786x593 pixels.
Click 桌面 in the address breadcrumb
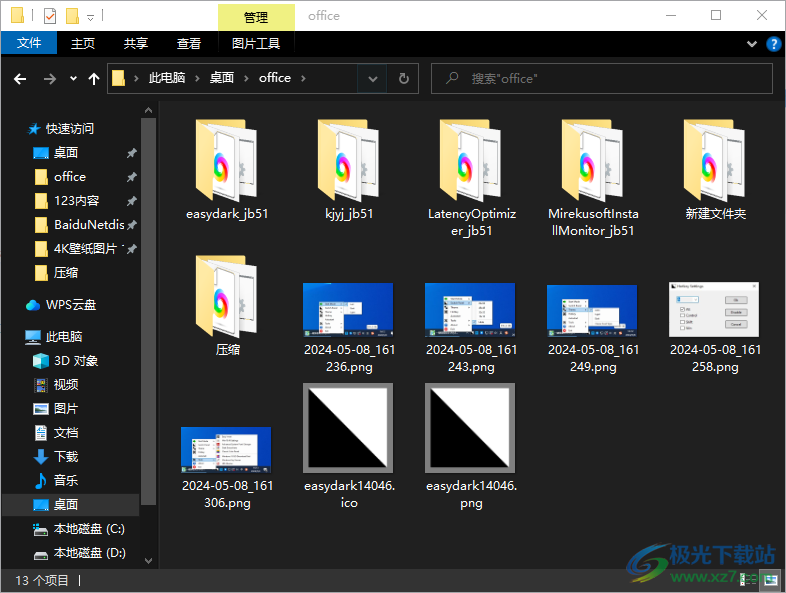pos(222,78)
